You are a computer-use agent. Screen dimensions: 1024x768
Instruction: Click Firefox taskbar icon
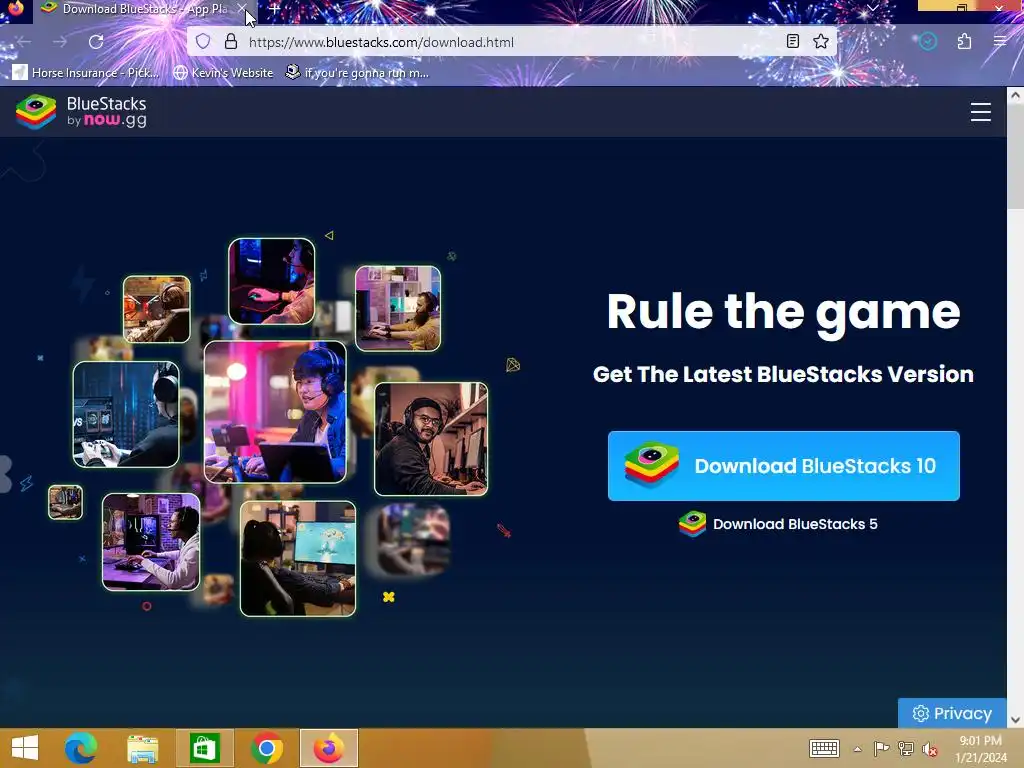(328, 748)
